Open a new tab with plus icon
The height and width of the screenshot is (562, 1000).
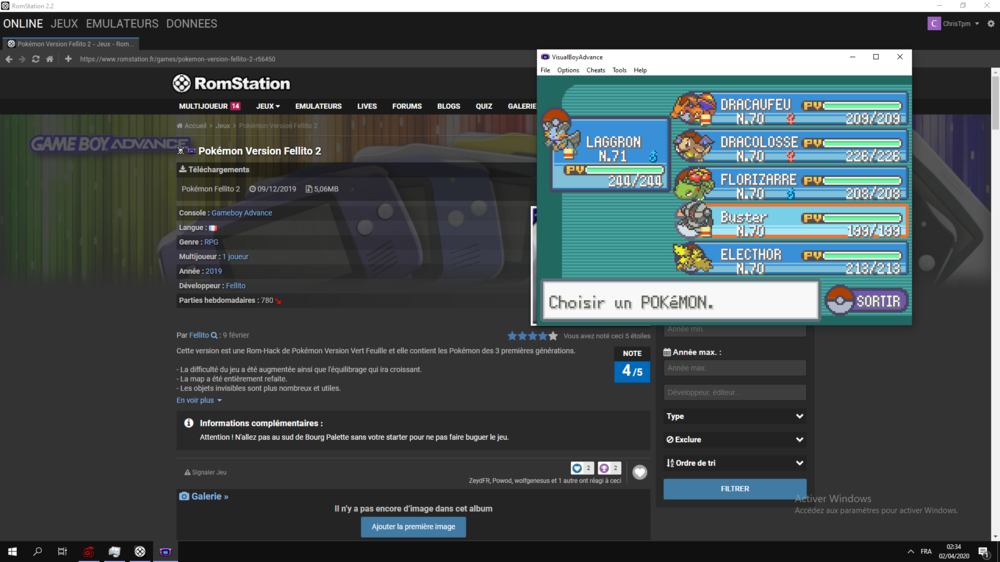coord(68,59)
